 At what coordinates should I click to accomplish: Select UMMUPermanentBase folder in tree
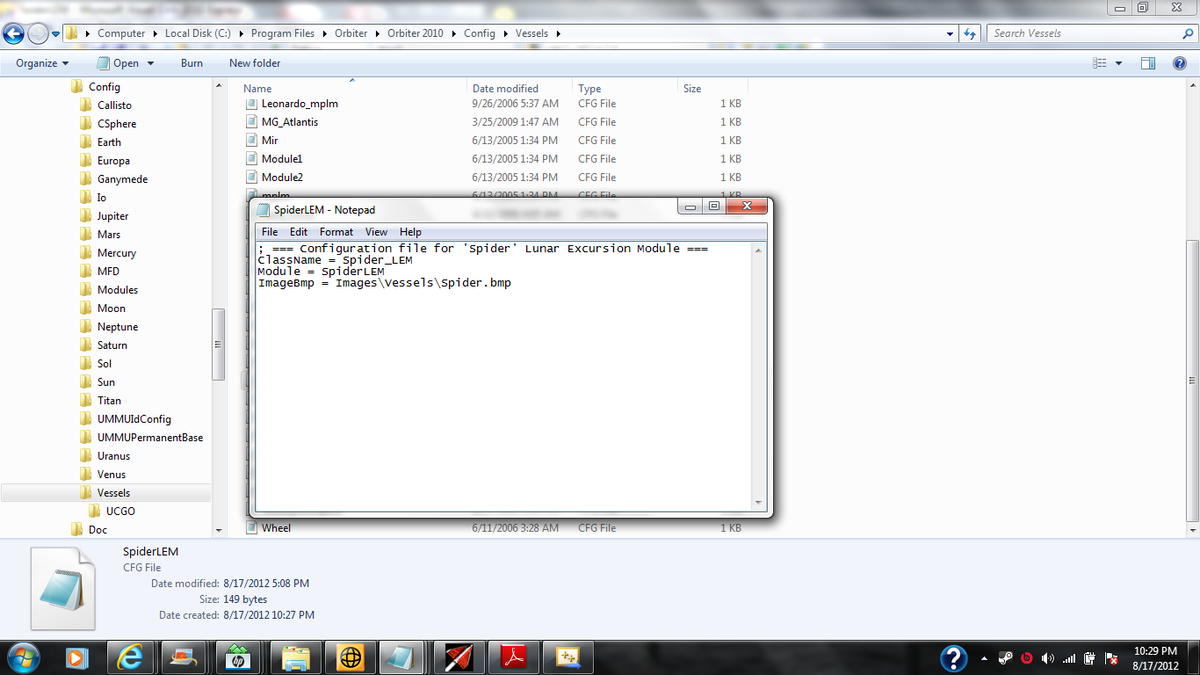tap(150, 437)
